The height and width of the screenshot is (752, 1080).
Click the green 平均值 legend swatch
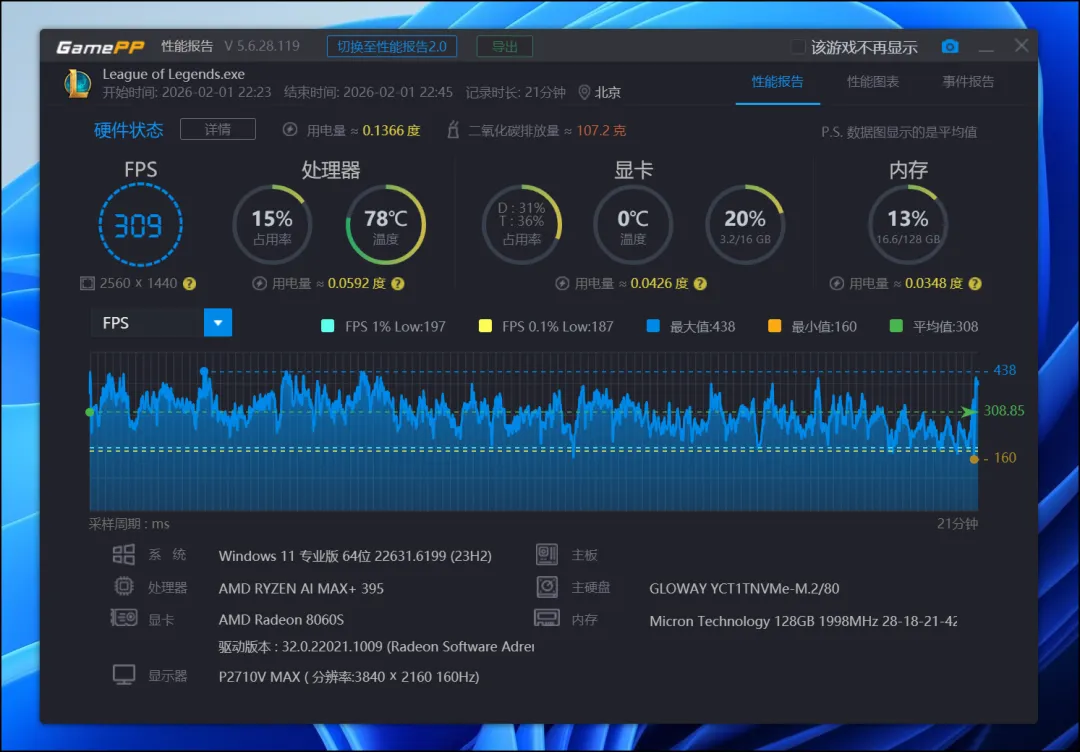click(x=896, y=326)
